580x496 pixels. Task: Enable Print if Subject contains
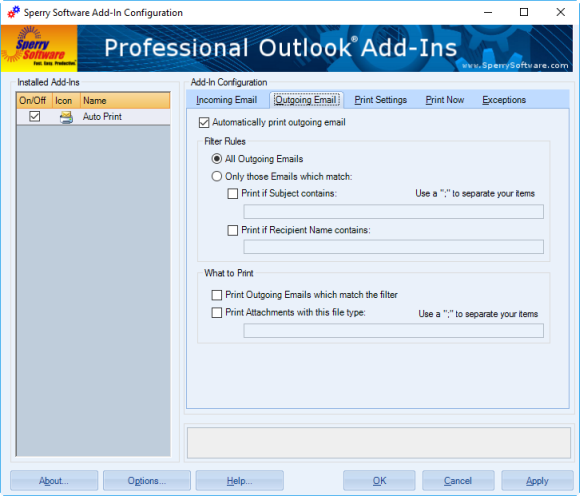pyautogui.click(x=232, y=193)
